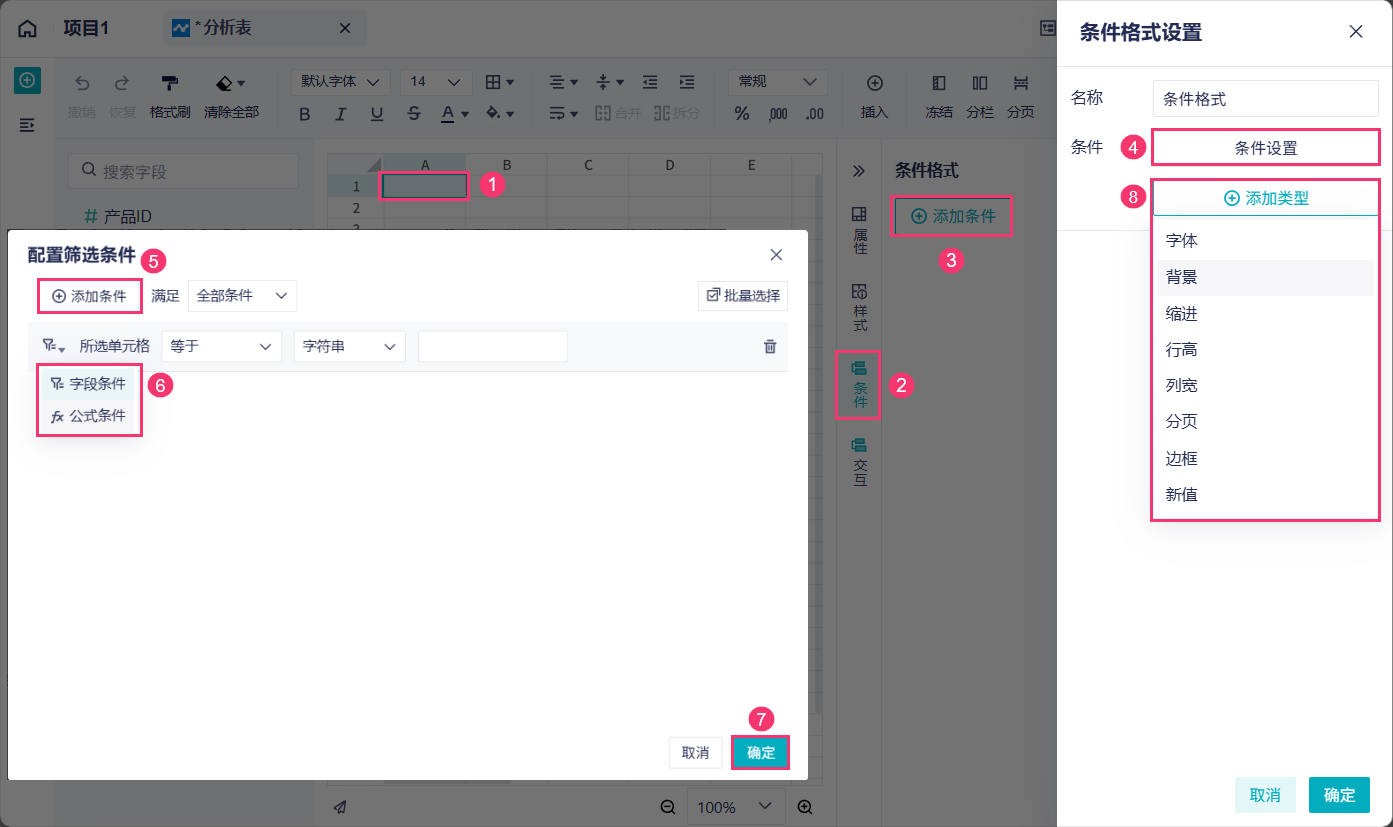This screenshot has height=827, width=1393.
Task: Click the thousands separator ,000 icon
Action: click(x=778, y=114)
